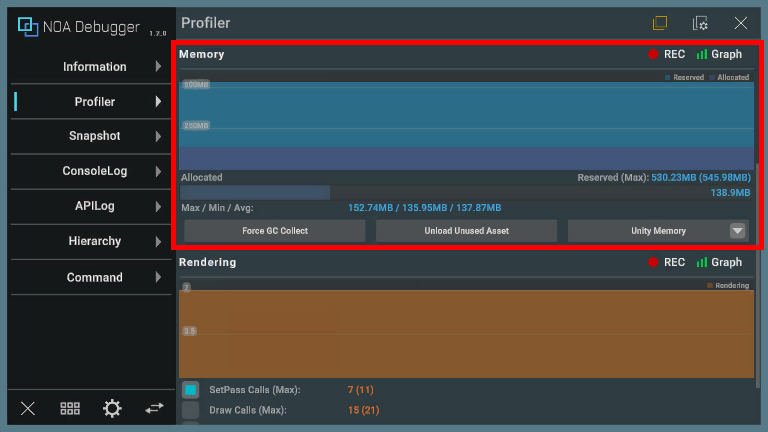Close the debugger with the bottom-left X icon
768x432 pixels.
click(x=28, y=408)
